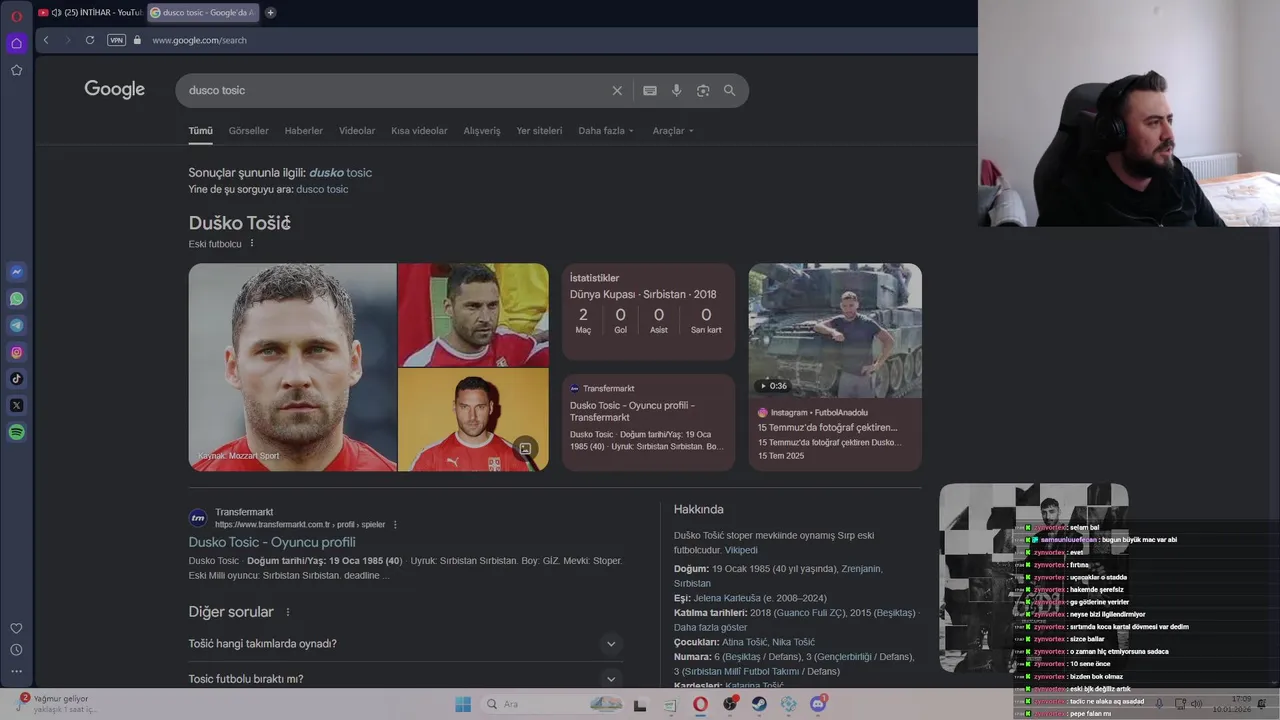Open Steam from the taskbar
Viewport: 1280px width, 720px height.
coord(760,704)
